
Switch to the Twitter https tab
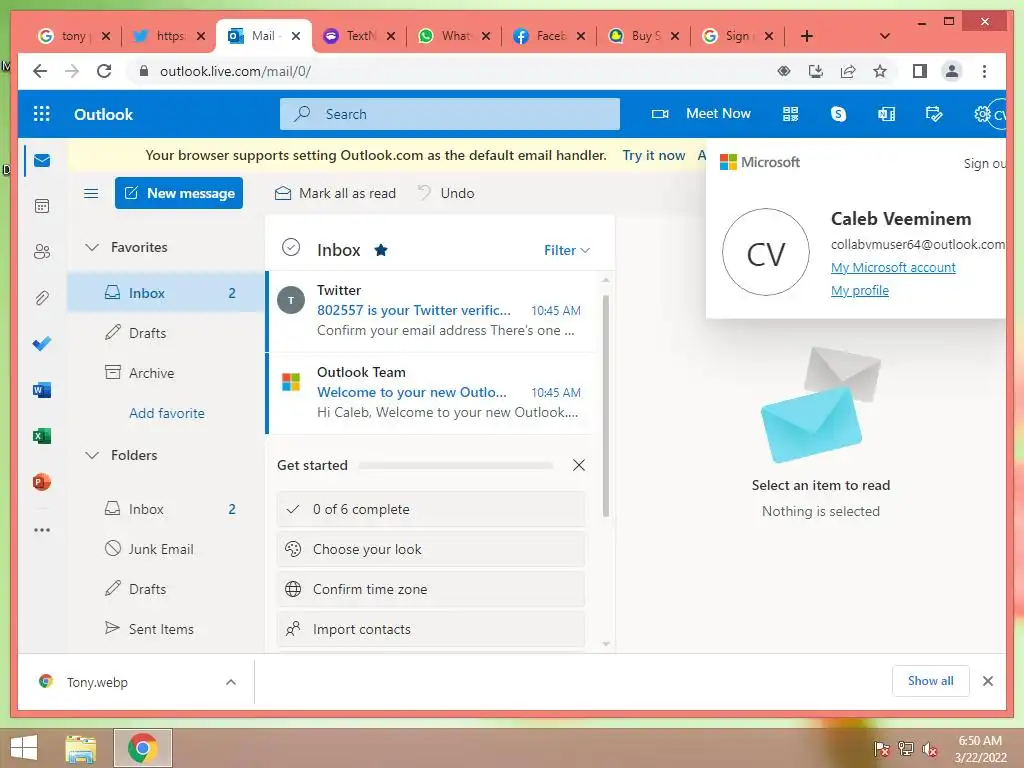tap(170, 36)
